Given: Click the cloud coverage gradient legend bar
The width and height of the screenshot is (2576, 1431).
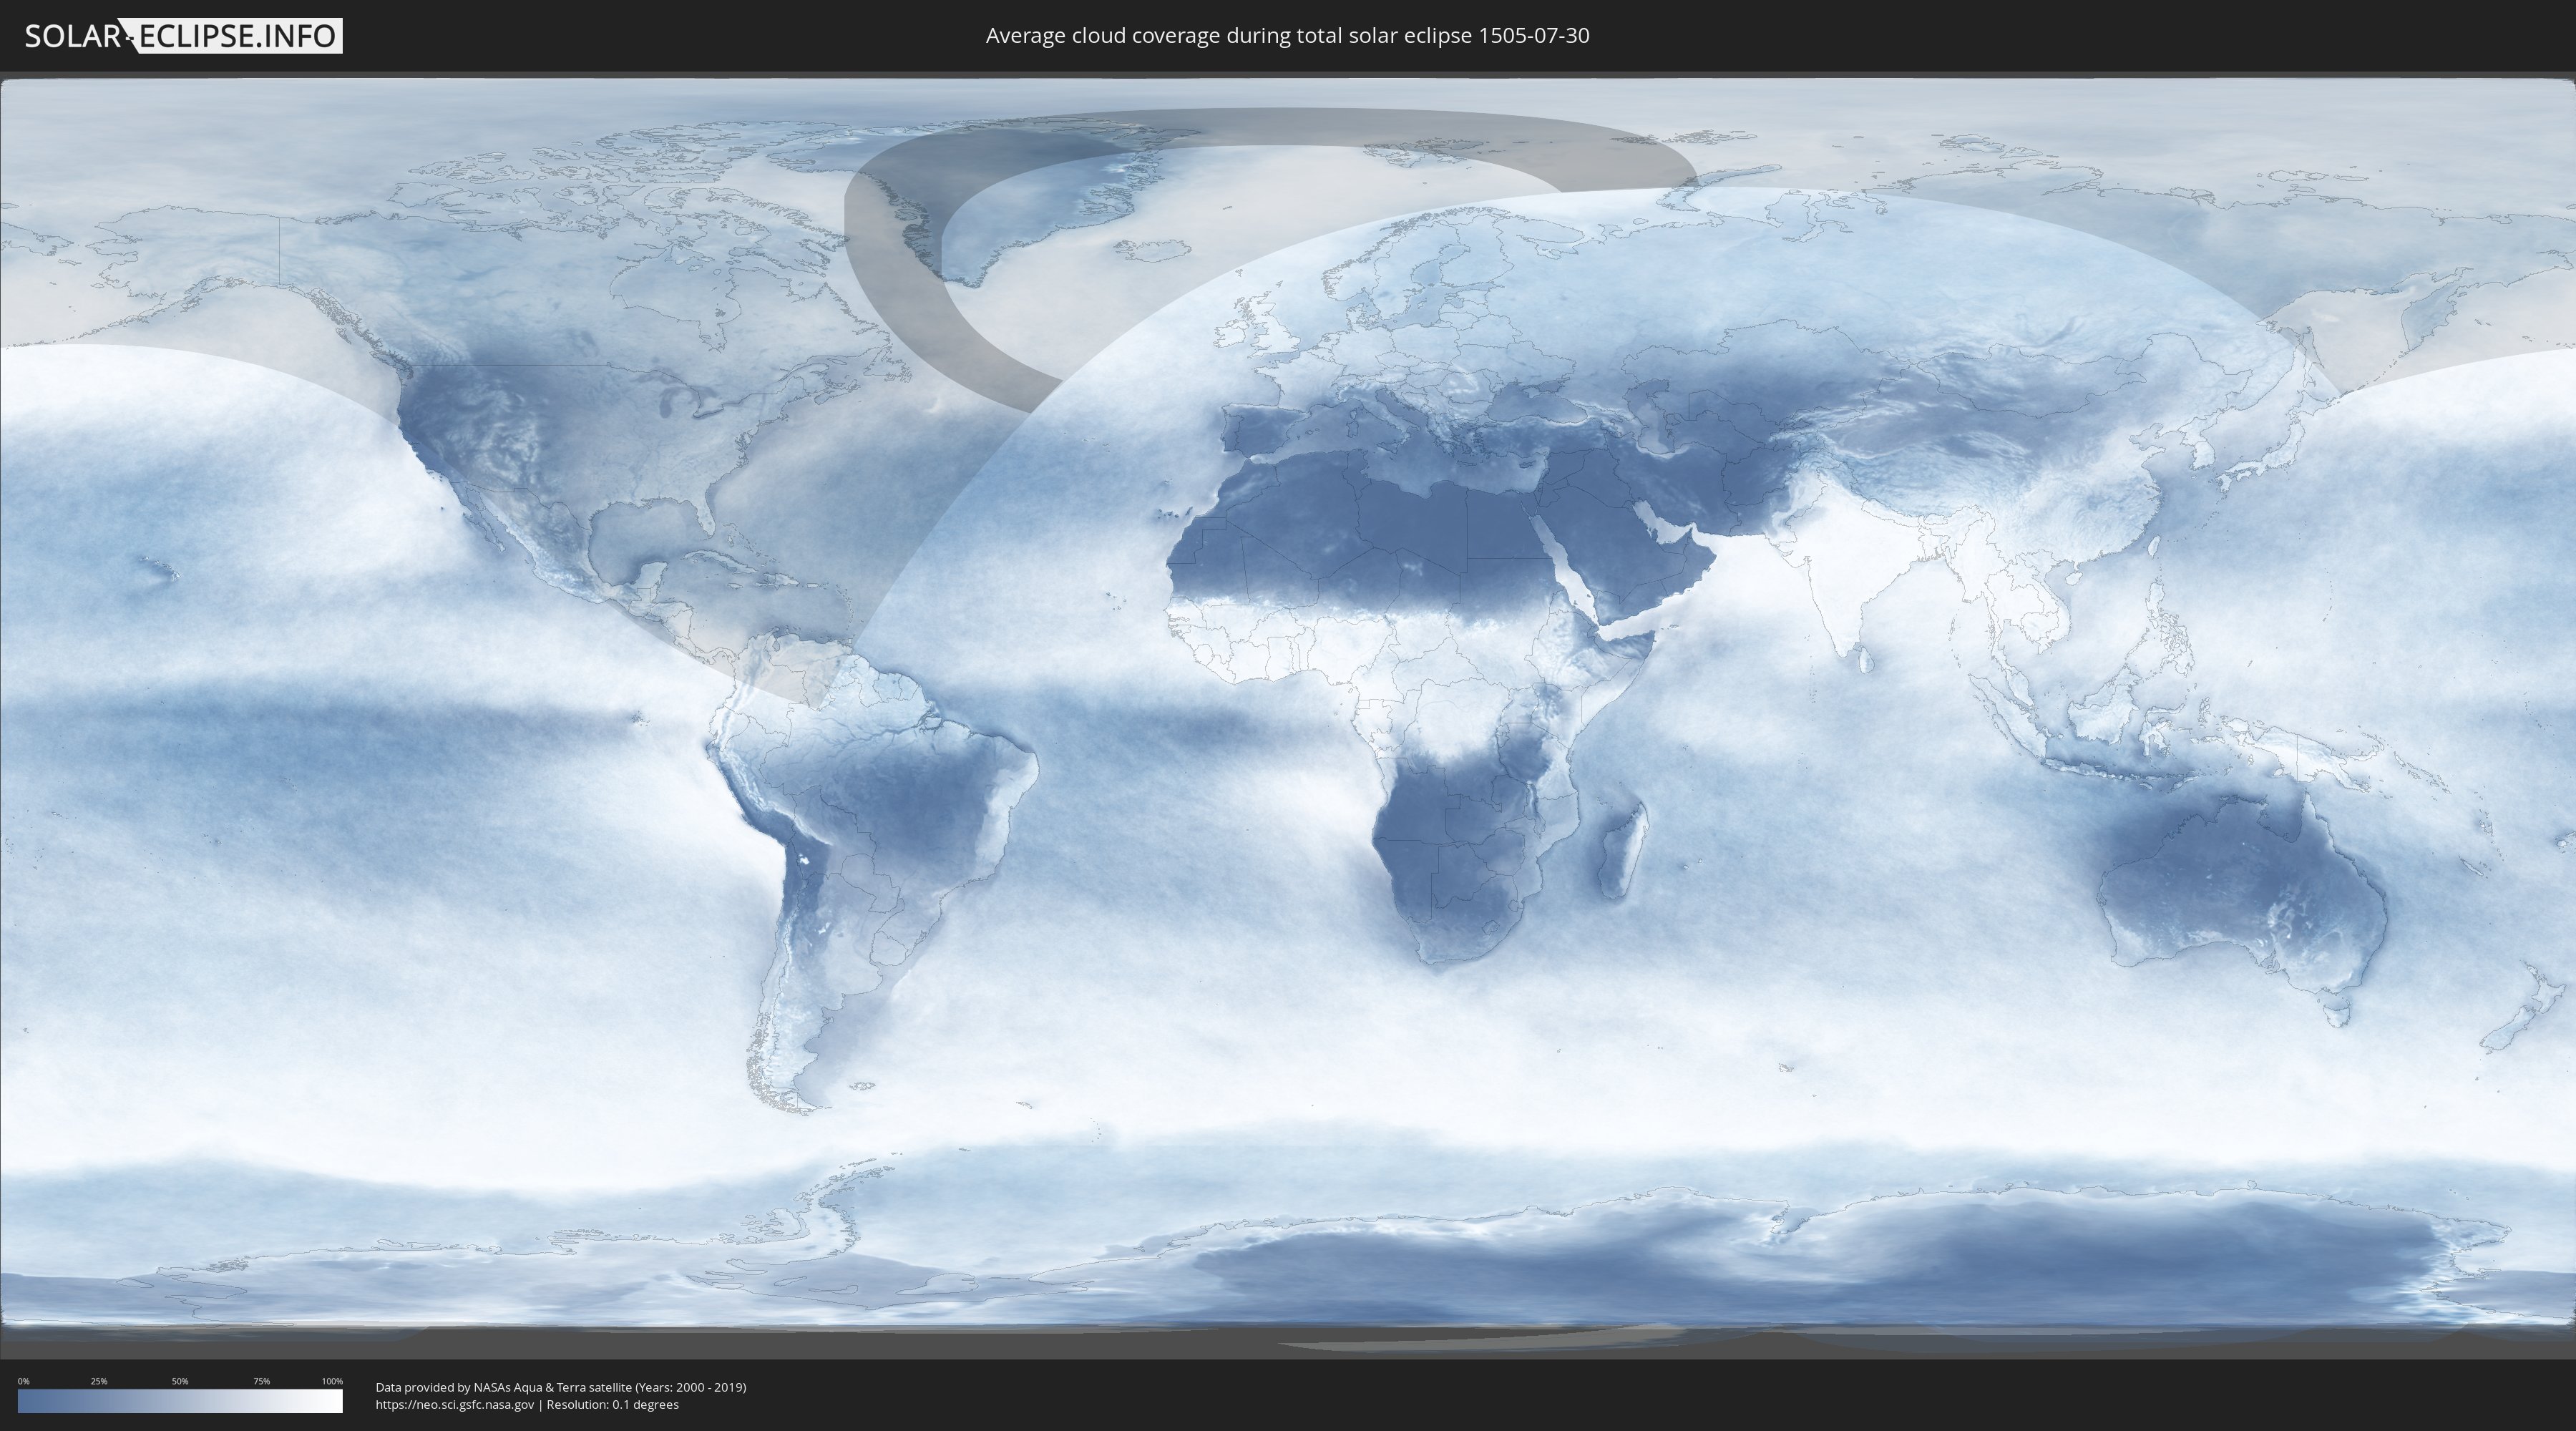Looking at the screenshot, I should (180, 1401).
